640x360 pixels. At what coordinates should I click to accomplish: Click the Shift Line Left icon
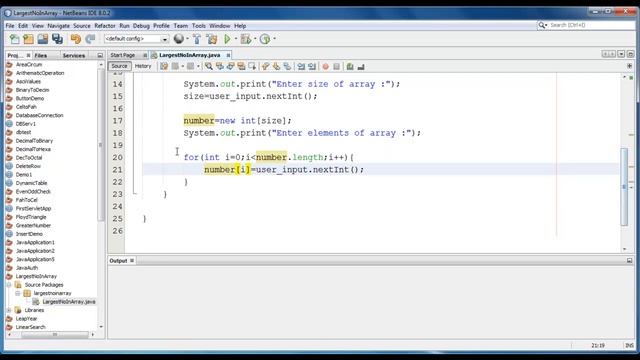point(301,66)
